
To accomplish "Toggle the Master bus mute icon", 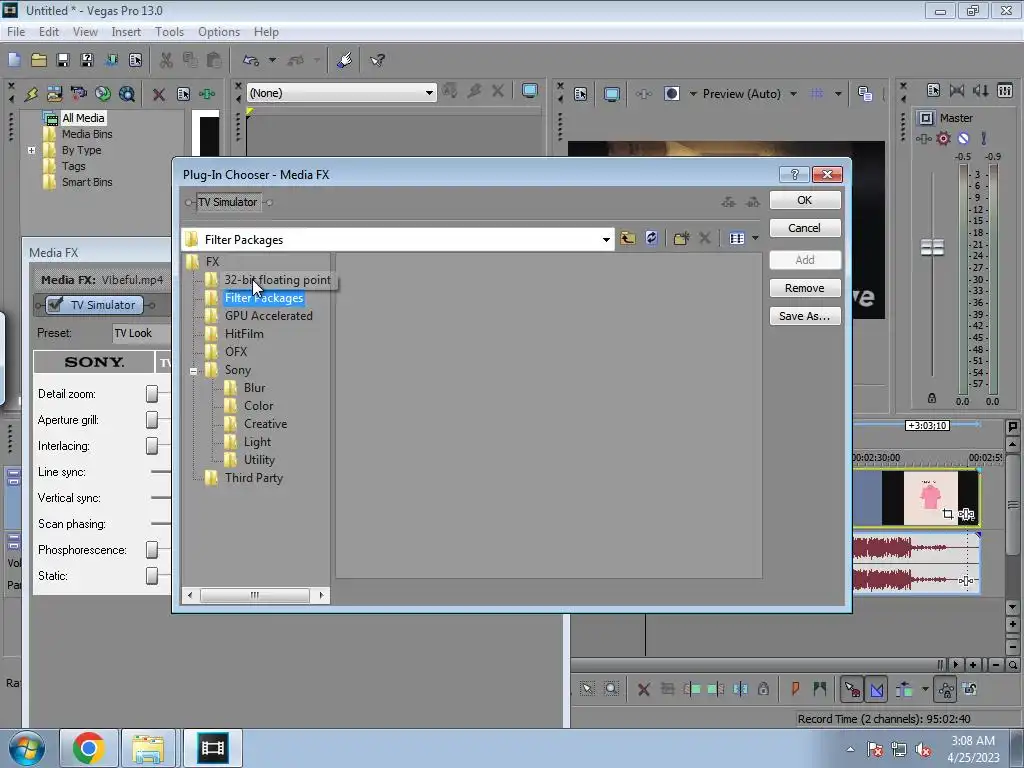I will (x=963, y=138).
